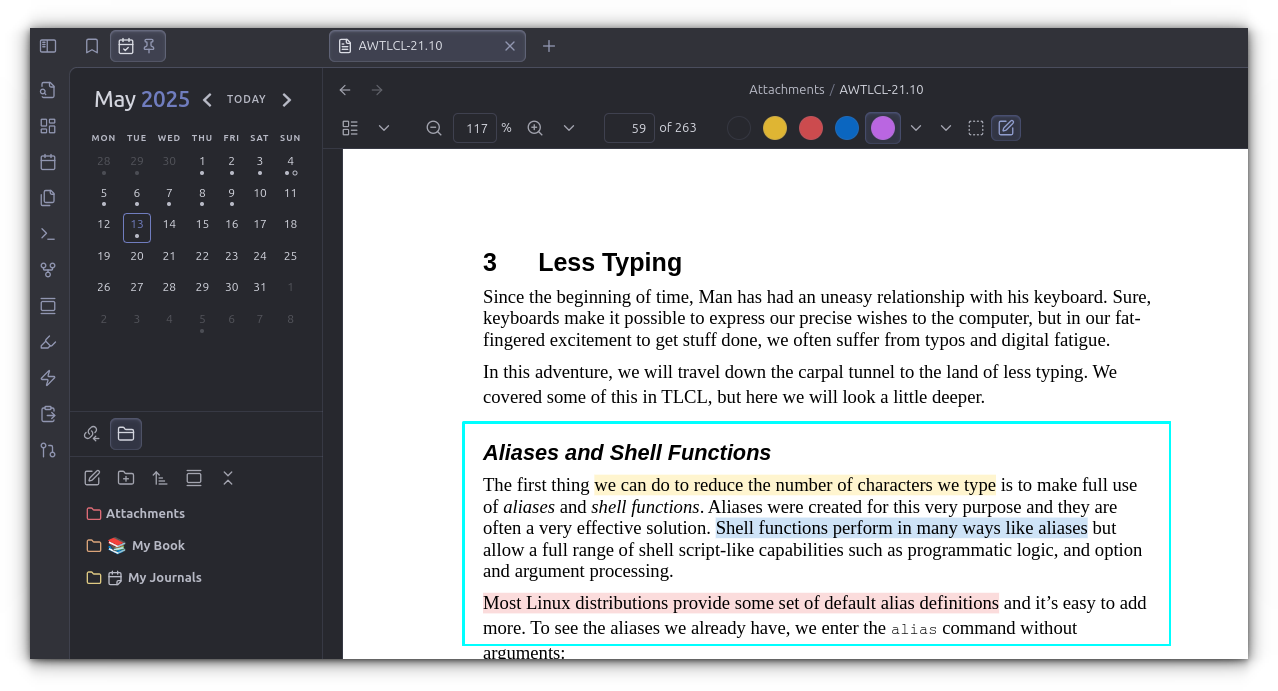This screenshot has width=1278, height=691.
Task: Open the zoom level dropdown
Action: coord(569,128)
